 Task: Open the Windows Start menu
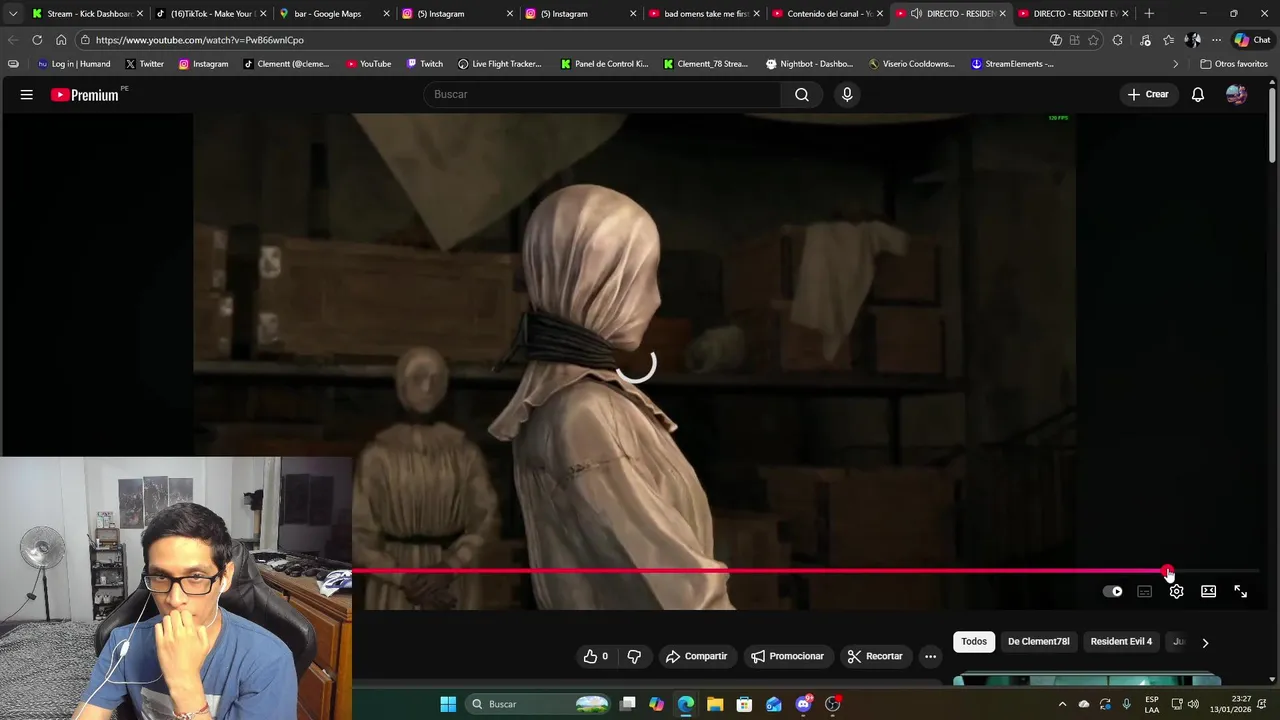click(x=448, y=704)
